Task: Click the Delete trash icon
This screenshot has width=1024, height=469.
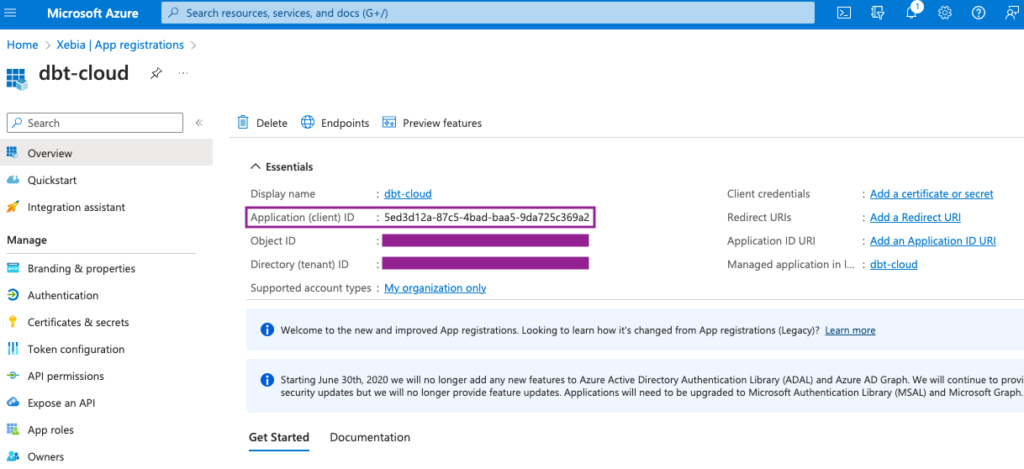Action: (243, 122)
